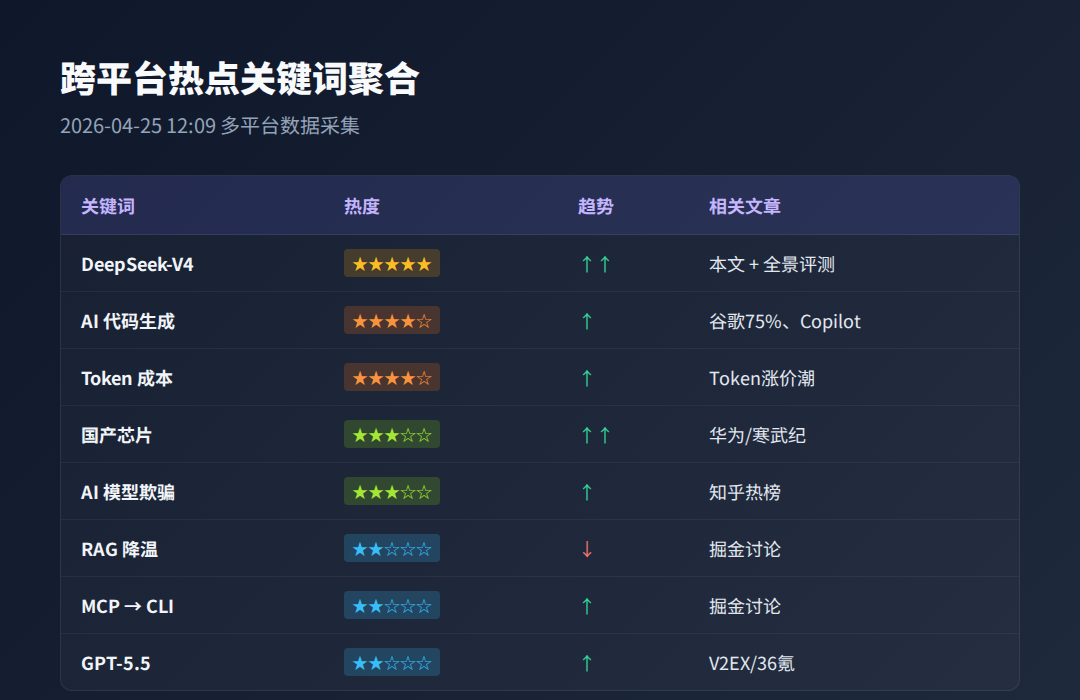Click the 2026-04-25 12:09 多平台数据采集 subtitle
Screen dimensions: 1080x700
(209, 126)
